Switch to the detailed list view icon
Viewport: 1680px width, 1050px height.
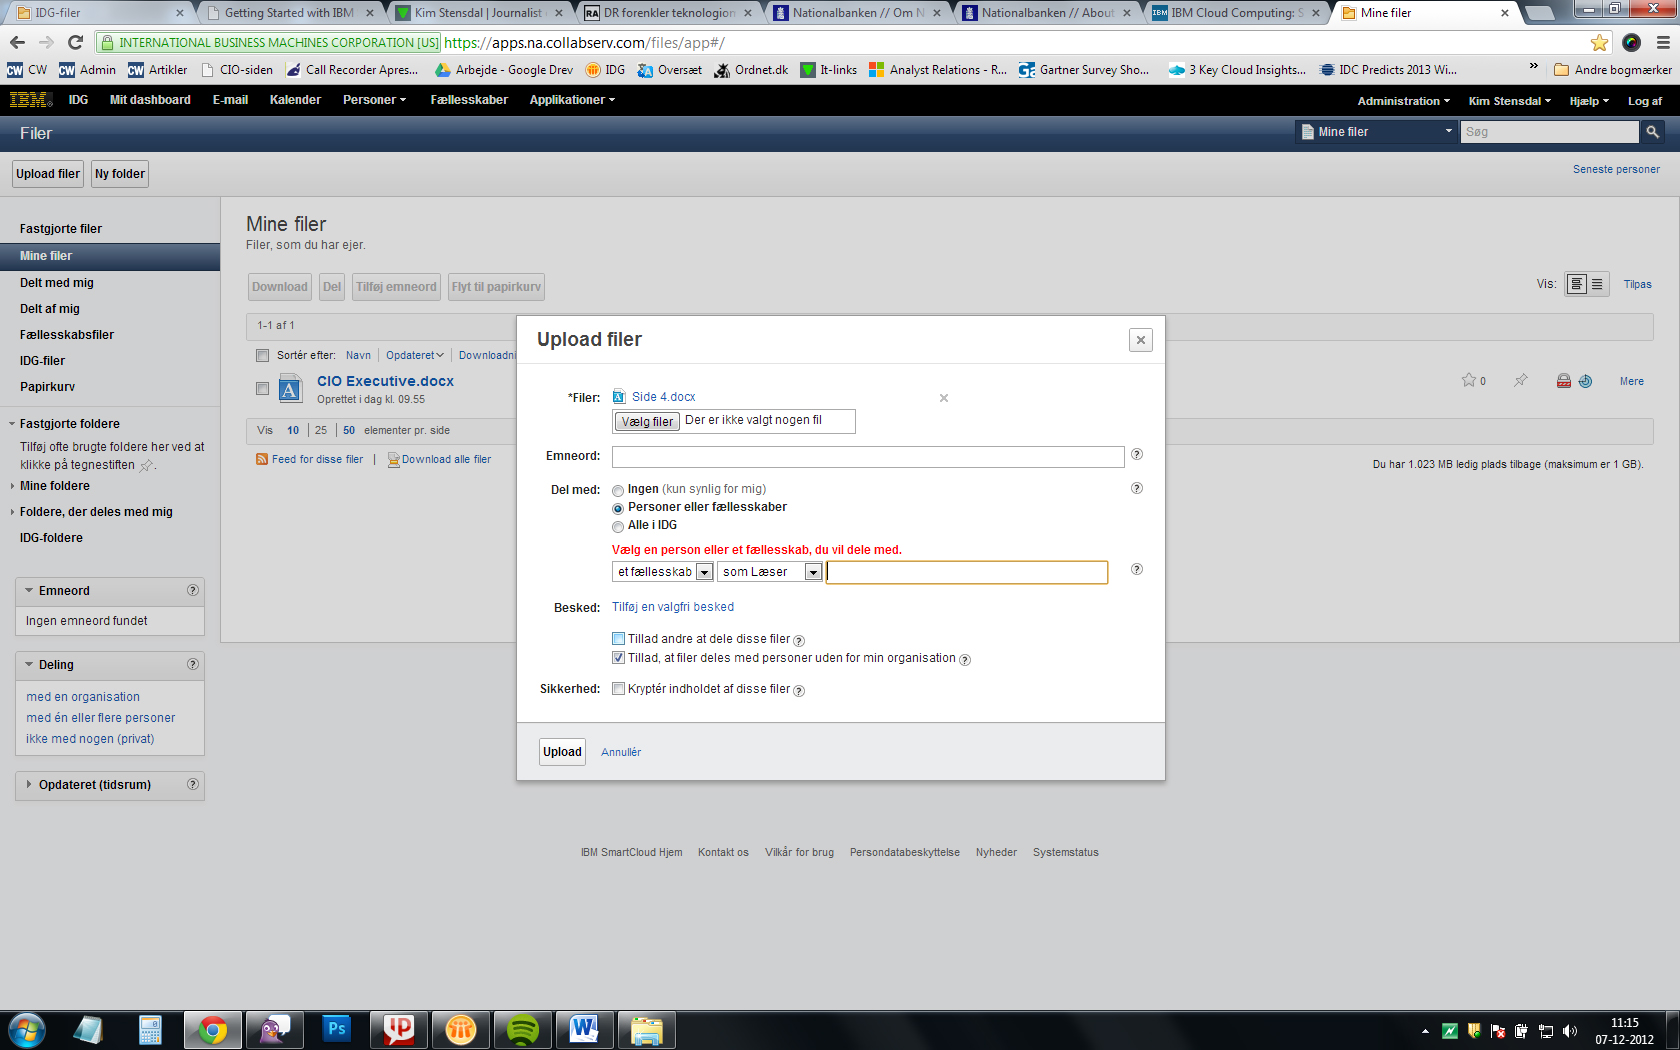tap(1576, 285)
